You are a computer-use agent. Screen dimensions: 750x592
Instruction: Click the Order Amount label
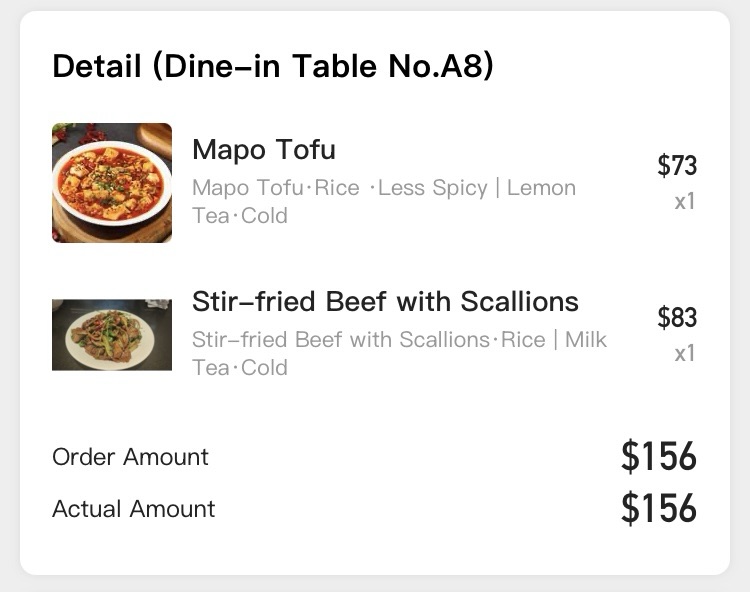[130, 457]
